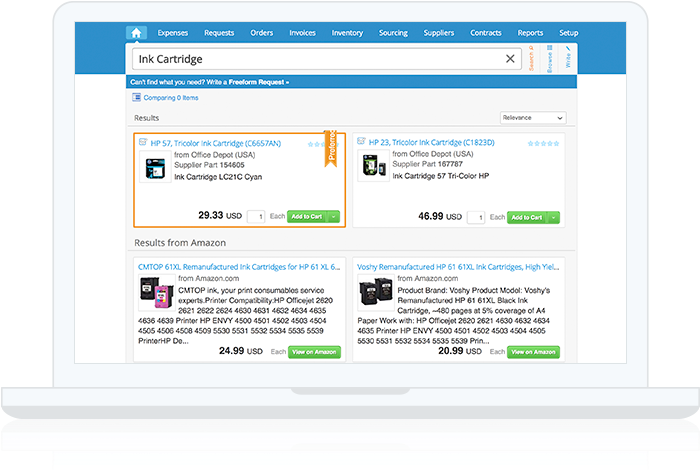Screen dimensions: 700x470
Task: Click the Voshy cartridges thumbnail
Action: (x=375, y=293)
